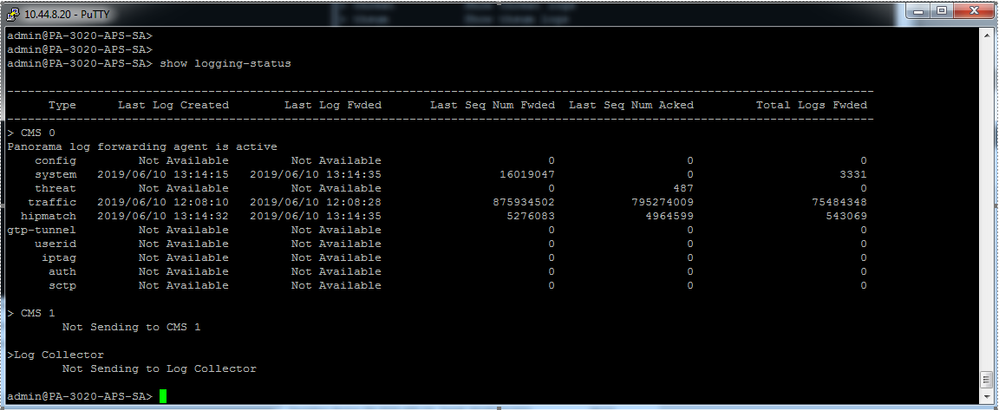Close the PuTTY session window
999x410 pixels.
pyautogui.click(x=972, y=11)
